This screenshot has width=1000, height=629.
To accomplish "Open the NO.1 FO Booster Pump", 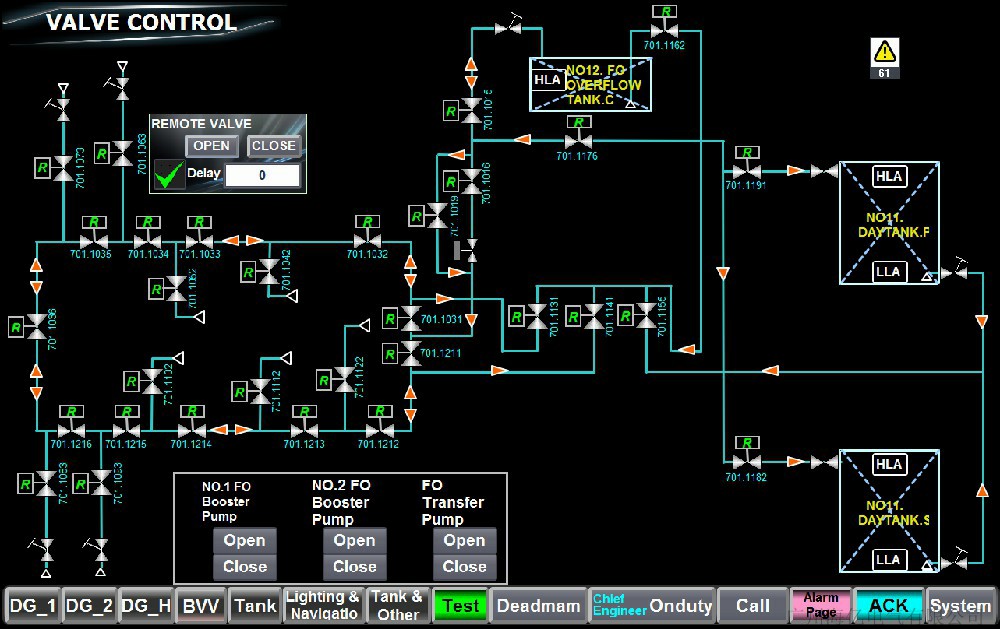I will coord(245,540).
